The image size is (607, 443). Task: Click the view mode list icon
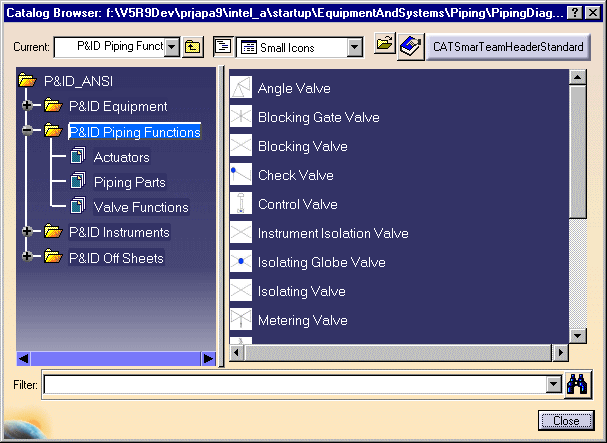[222, 47]
